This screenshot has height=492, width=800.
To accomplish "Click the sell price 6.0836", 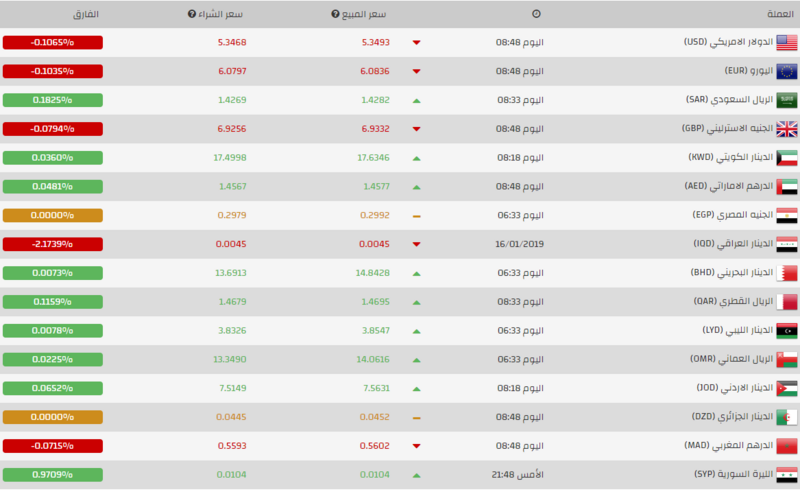I will pyautogui.click(x=375, y=71).
